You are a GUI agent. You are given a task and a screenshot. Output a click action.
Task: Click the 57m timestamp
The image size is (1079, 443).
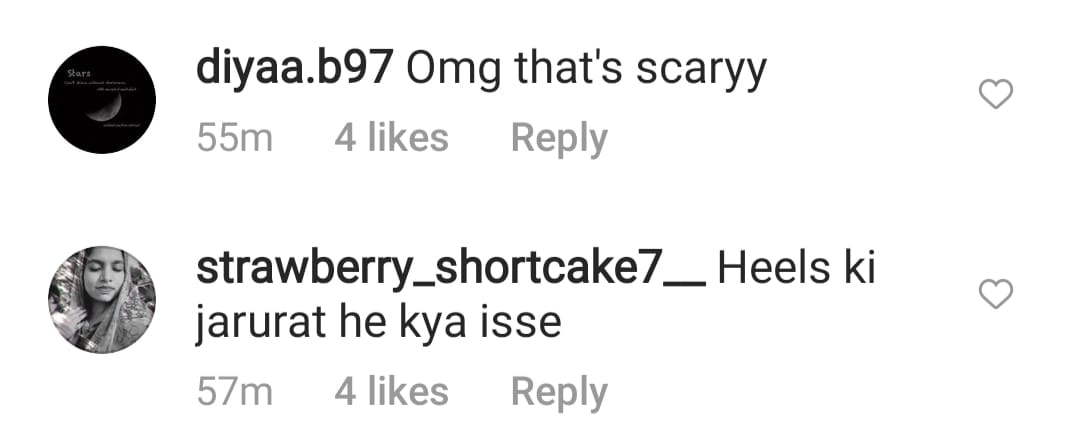point(235,393)
